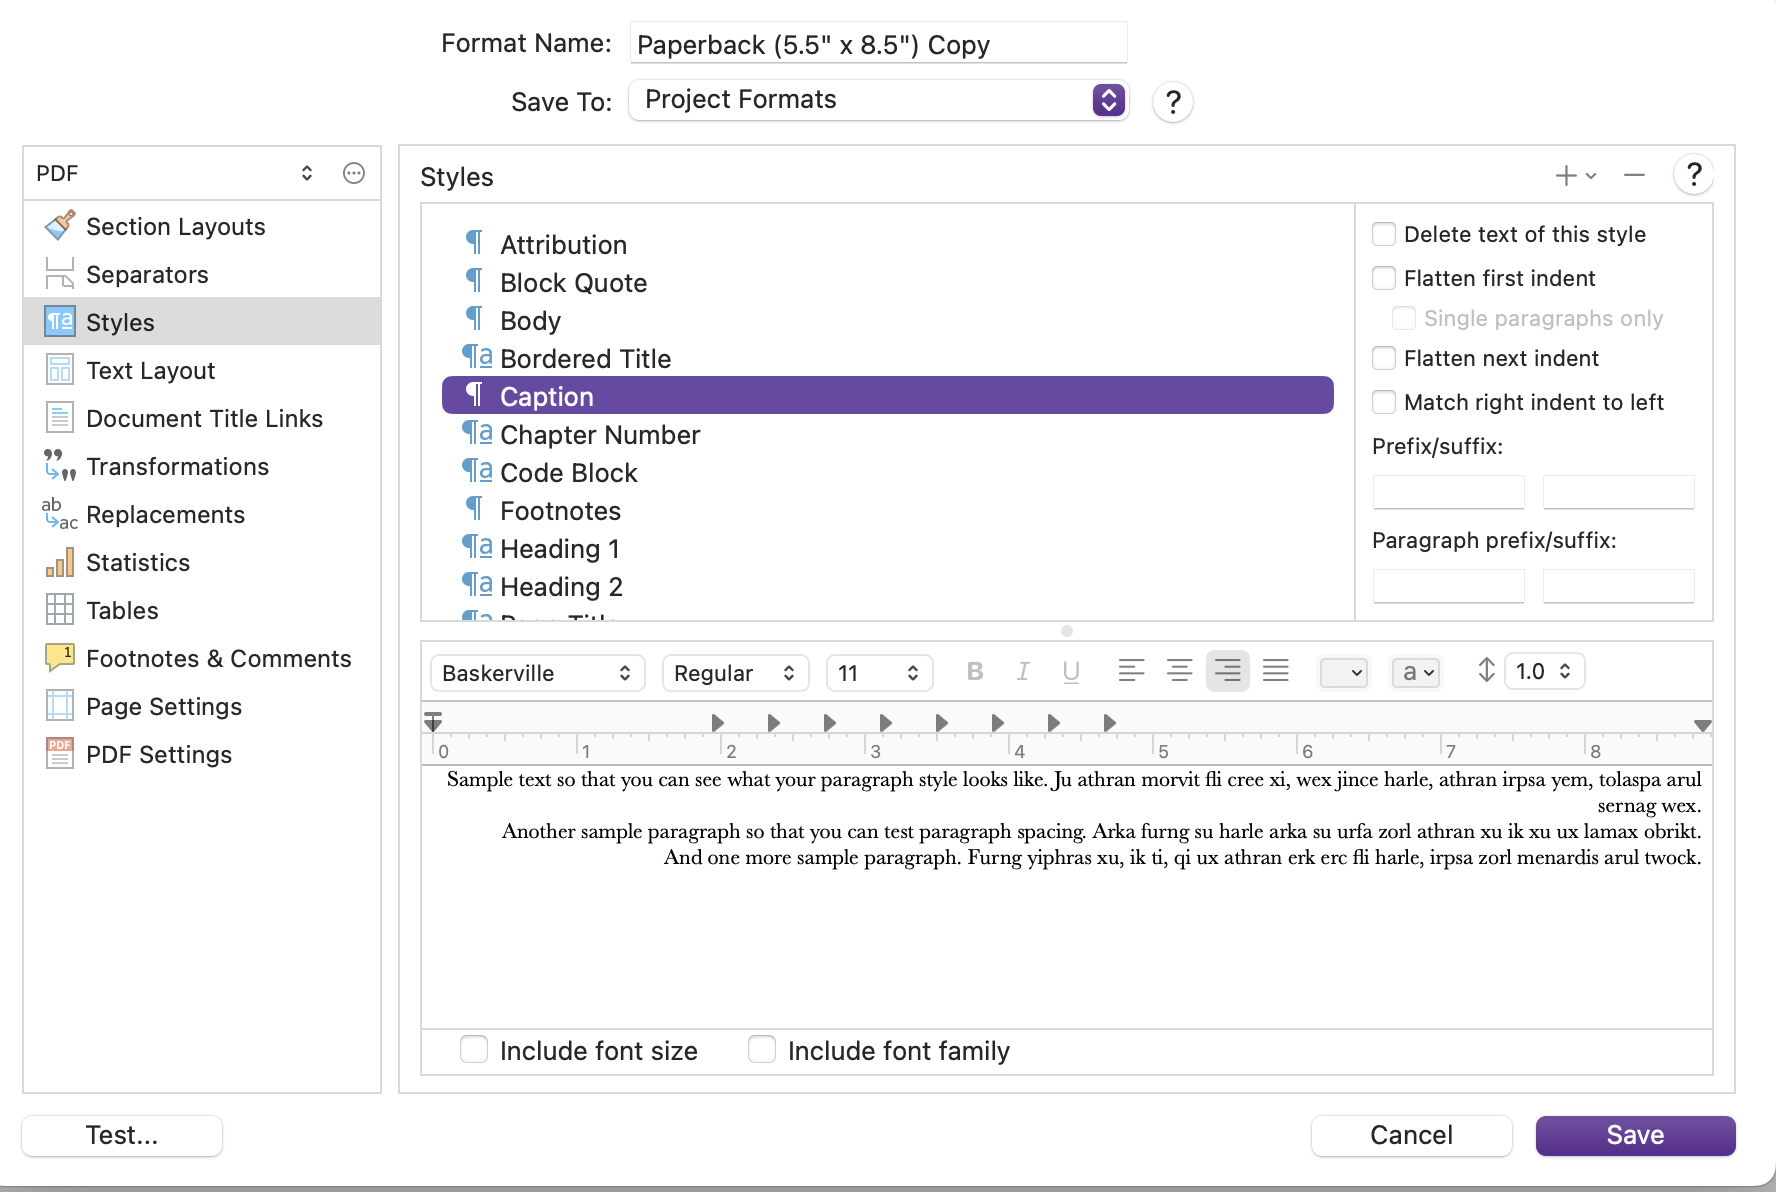
Task: Open Tables settings
Action: (202, 611)
